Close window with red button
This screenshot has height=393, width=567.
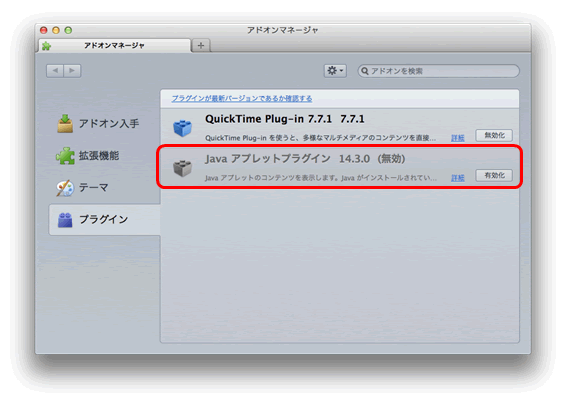(x=44, y=30)
